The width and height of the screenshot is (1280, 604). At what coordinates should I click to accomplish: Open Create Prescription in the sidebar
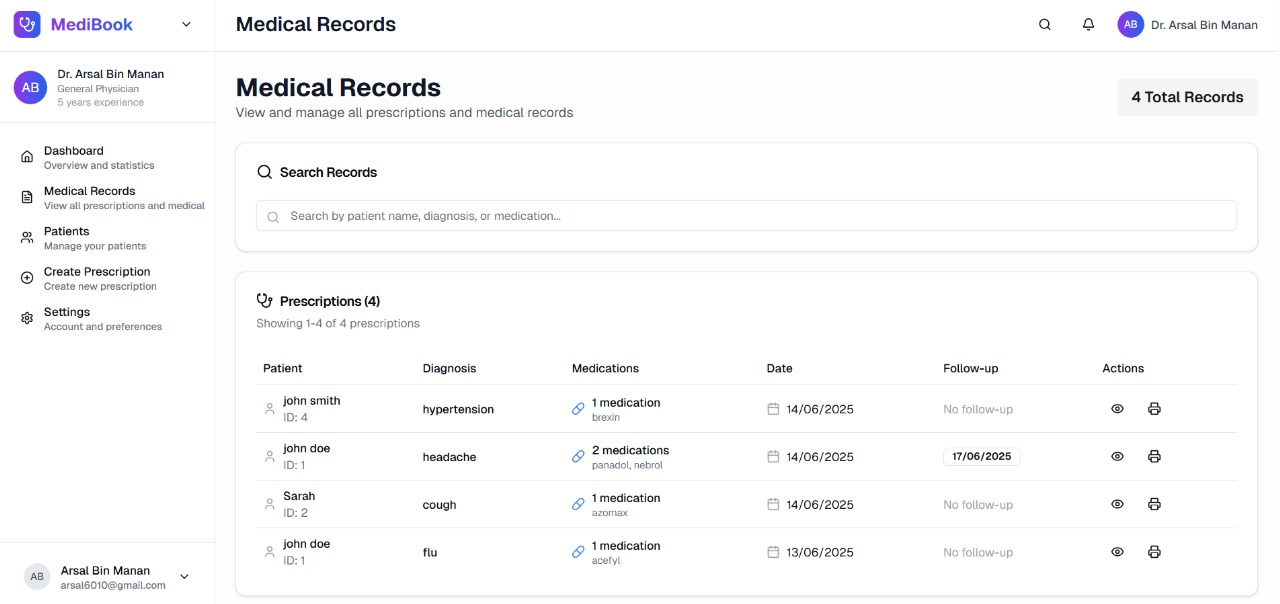click(97, 278)
